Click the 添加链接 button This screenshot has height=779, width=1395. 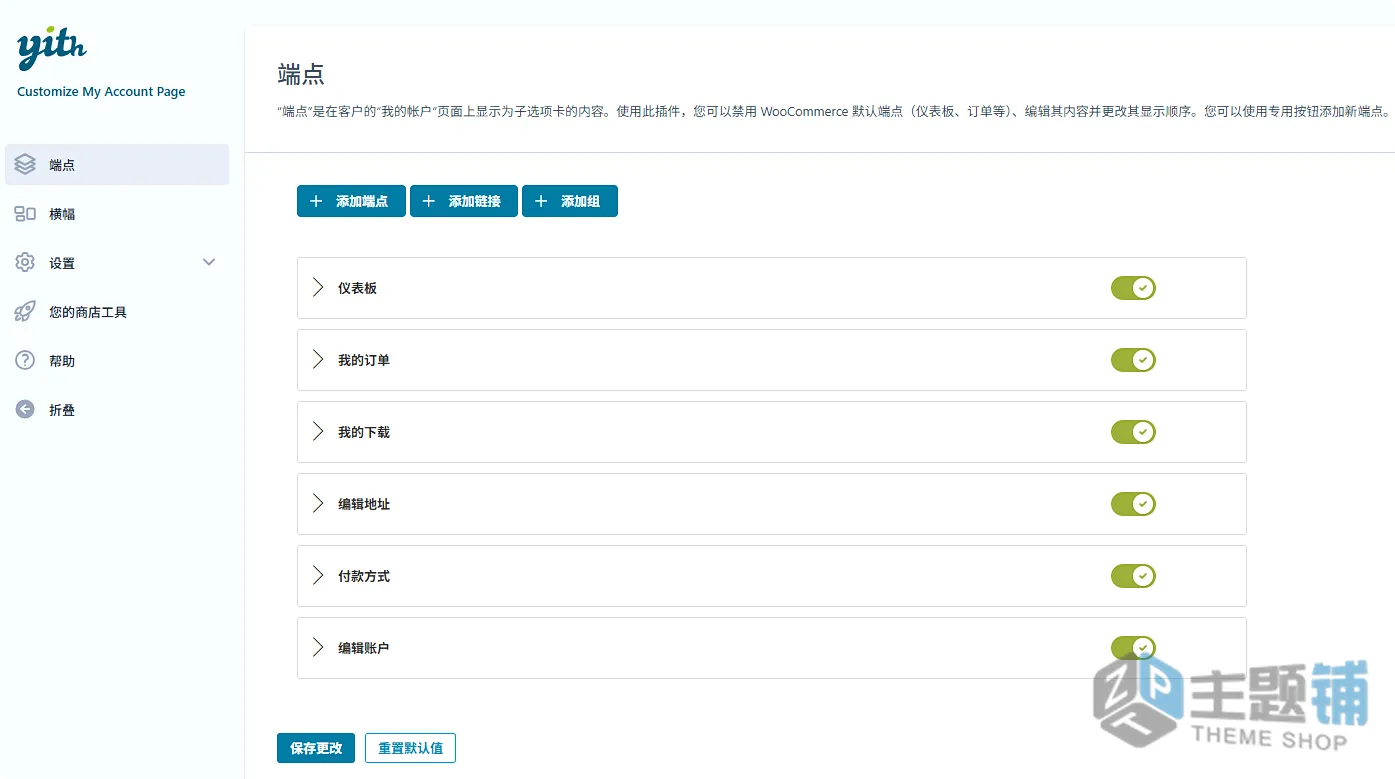coord(464,201)
